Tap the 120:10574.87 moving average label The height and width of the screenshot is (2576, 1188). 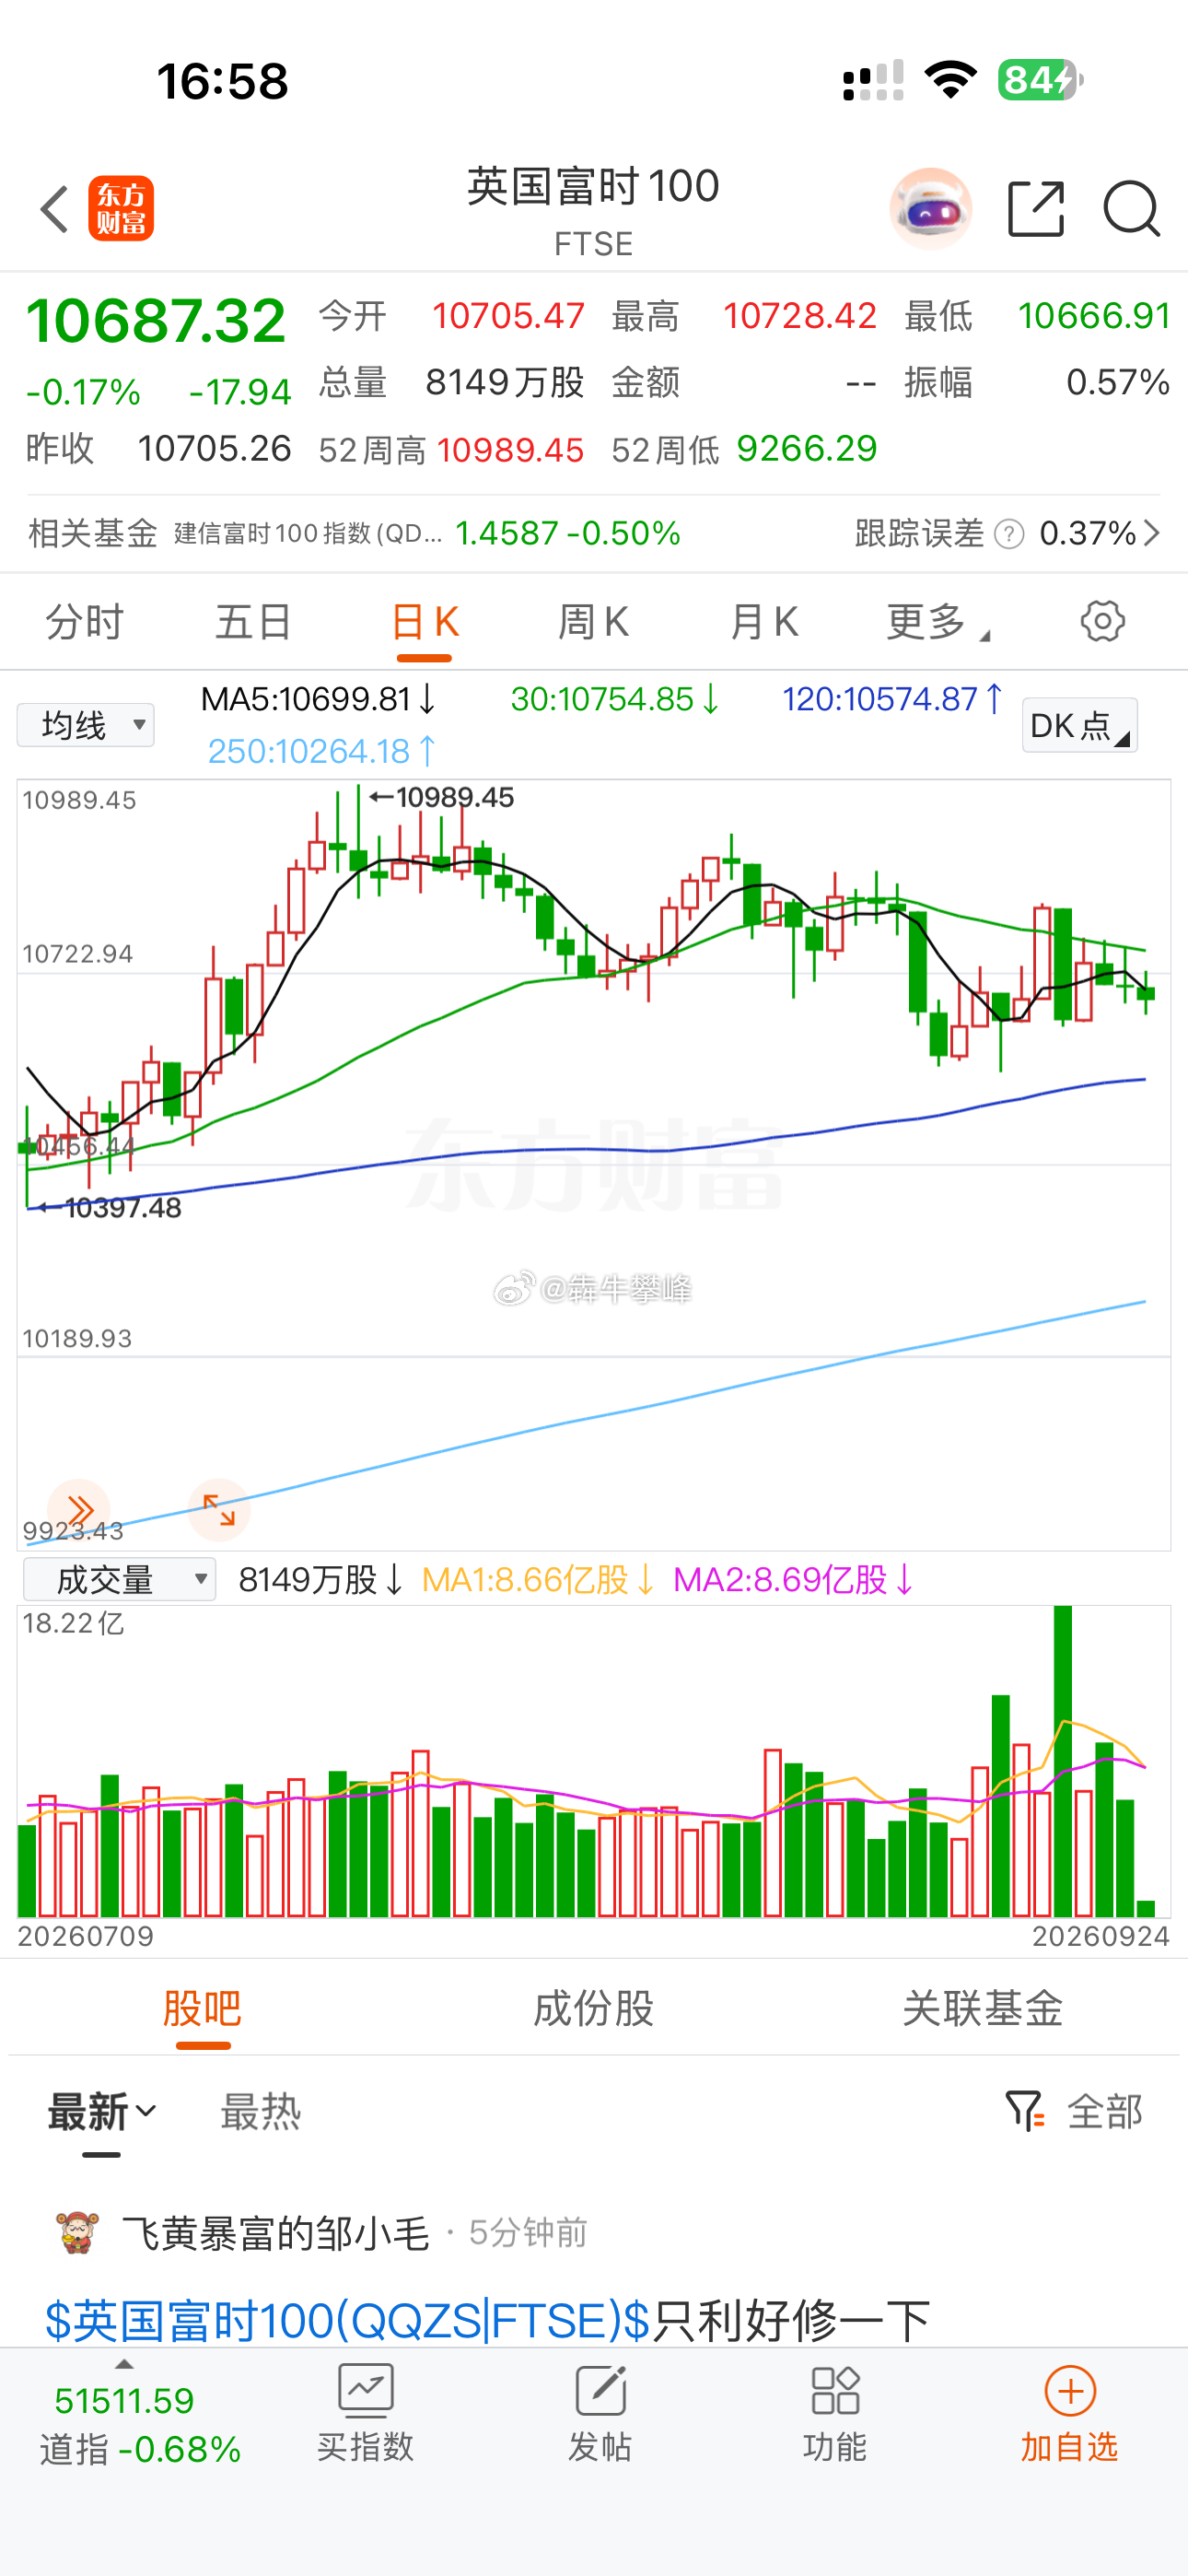tap(892, 699)
